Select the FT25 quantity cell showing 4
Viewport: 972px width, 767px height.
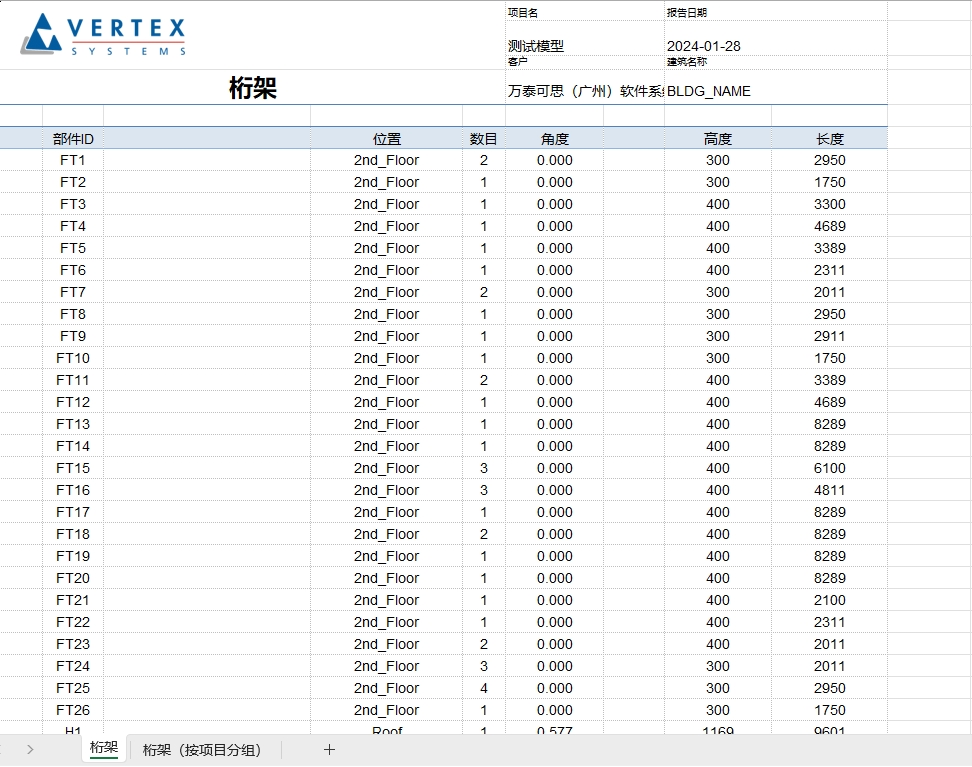(x=484, y=688)
